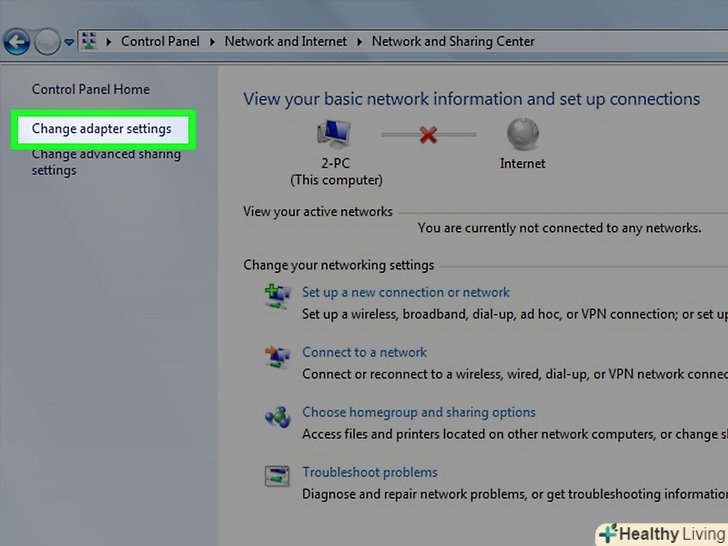Click 'Access files and printers' description
728x546 pixels.
515,434
